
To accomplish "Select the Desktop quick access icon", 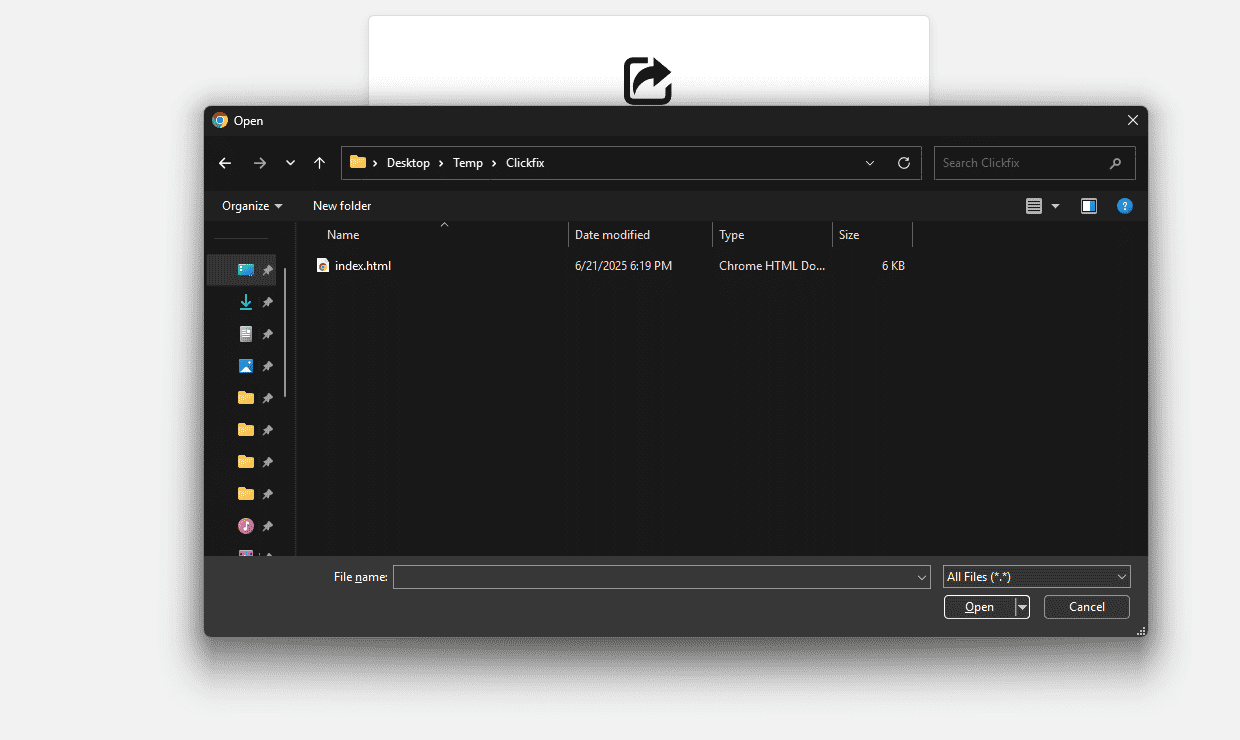I will [246, 270].
